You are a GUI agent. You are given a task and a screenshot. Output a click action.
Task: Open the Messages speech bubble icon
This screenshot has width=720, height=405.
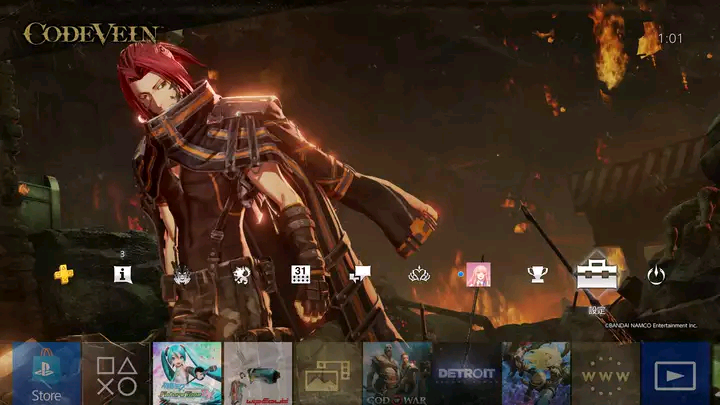(360, 275)
